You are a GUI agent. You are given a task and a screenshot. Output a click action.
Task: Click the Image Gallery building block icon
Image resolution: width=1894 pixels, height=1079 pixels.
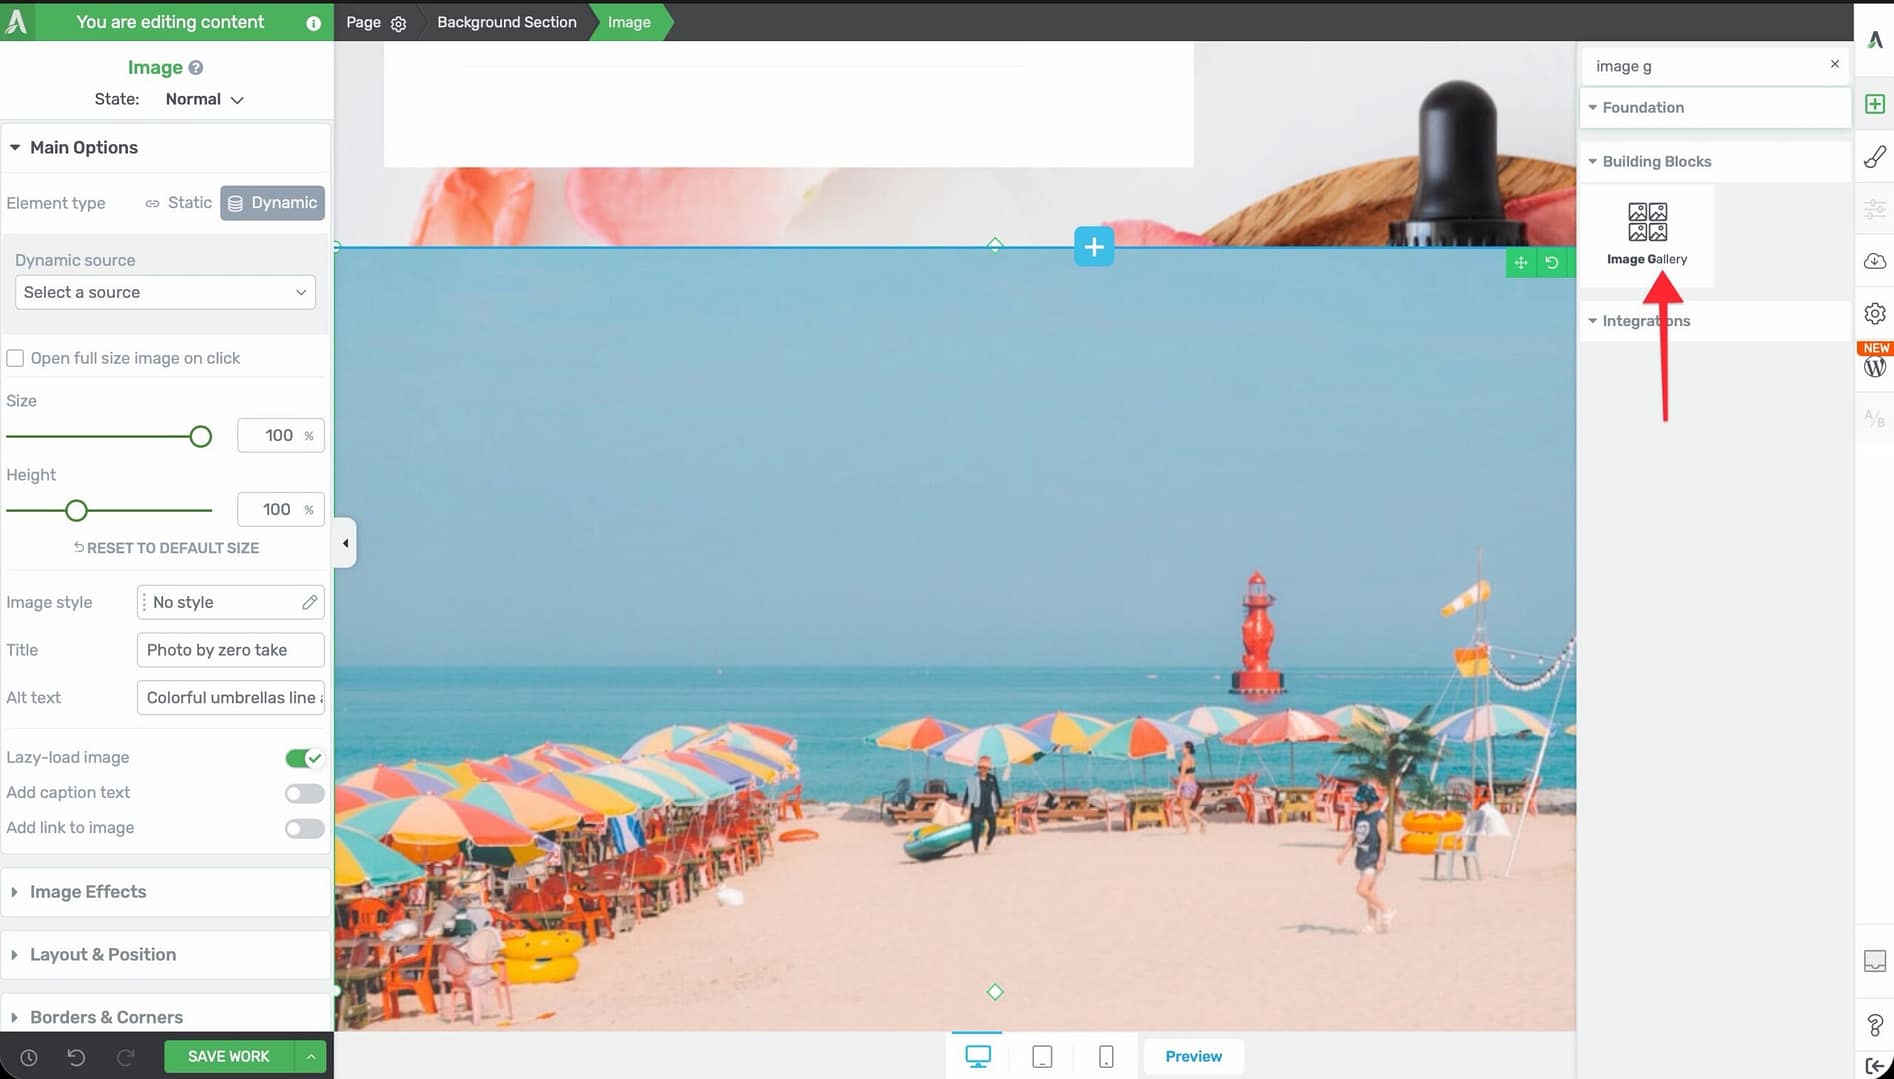click(x=1646, y=222)
